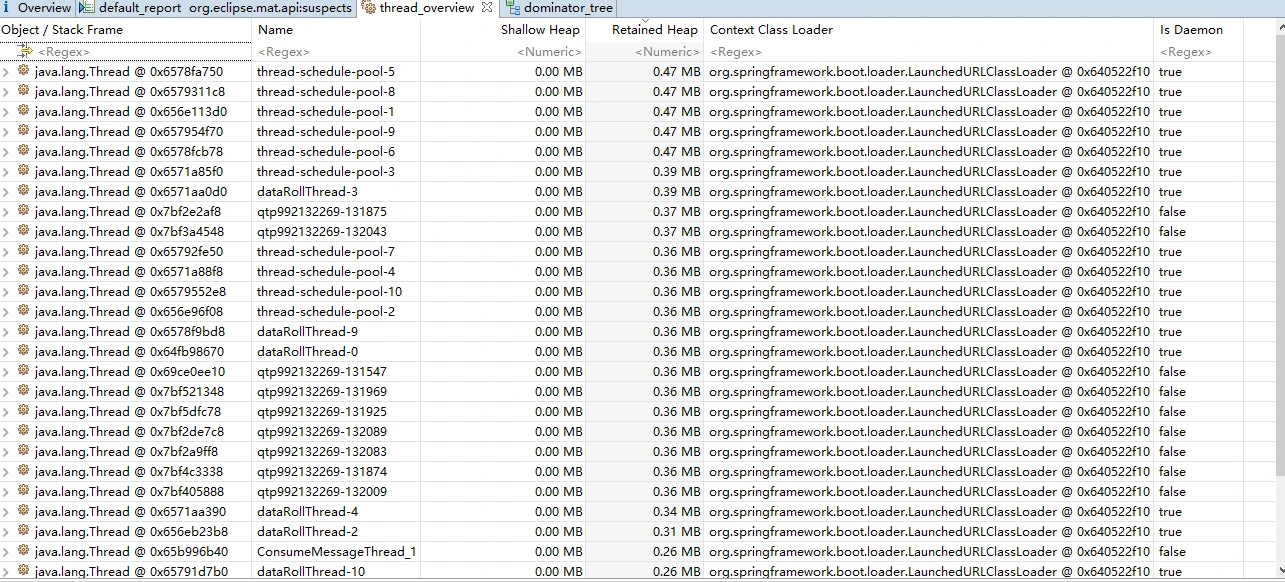Image resolution: width=1285 pixels, height=582 pixels.
Task: Click 0.34 MB retained heap value
Action: (x=677, y=512)
